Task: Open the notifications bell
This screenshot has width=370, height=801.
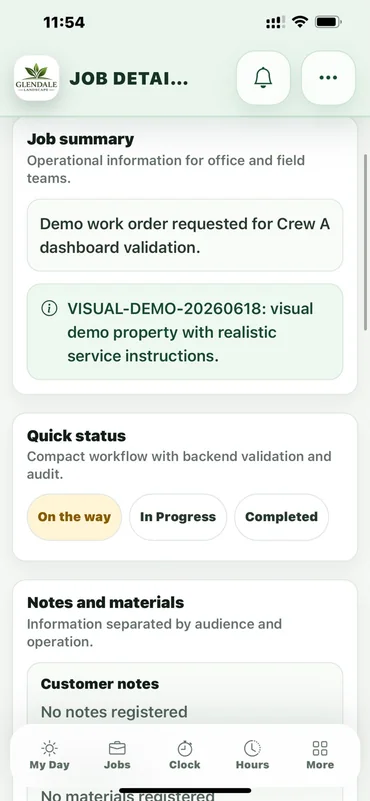Action: pyautogui.click(x=263, y=78)
